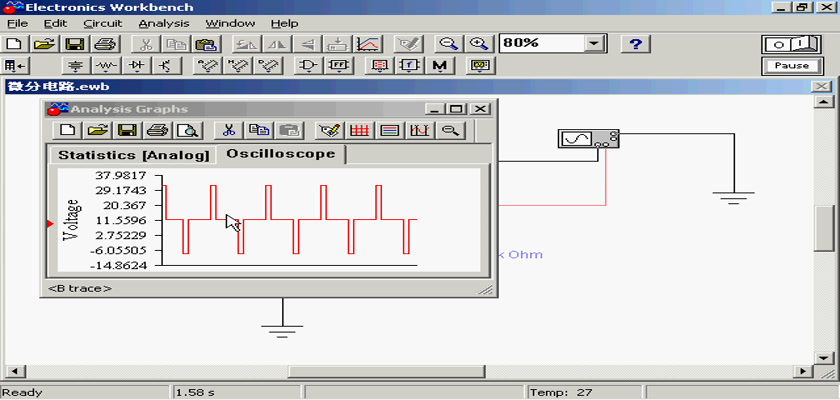Image resolution: width=840 pixels, height=400 pixels.
Task: Maximize the Analysis Graphs window
Action: click(456, 109)
